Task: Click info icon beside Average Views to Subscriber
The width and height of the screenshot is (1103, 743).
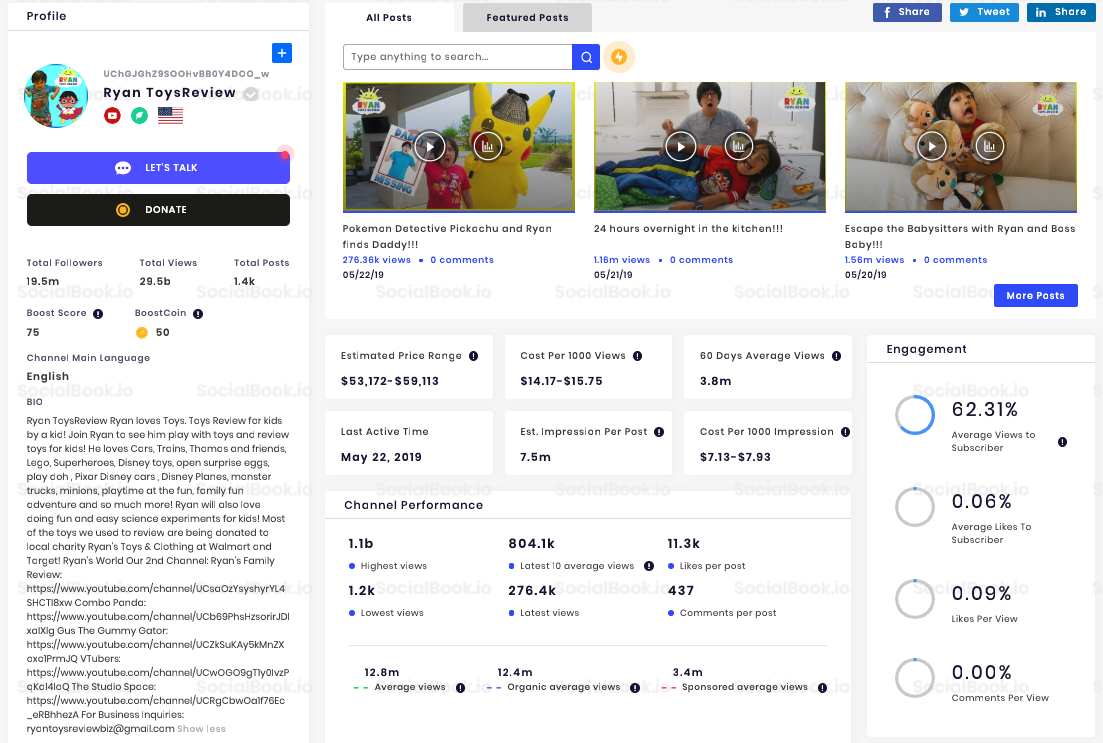Action: pos(1062,442)
